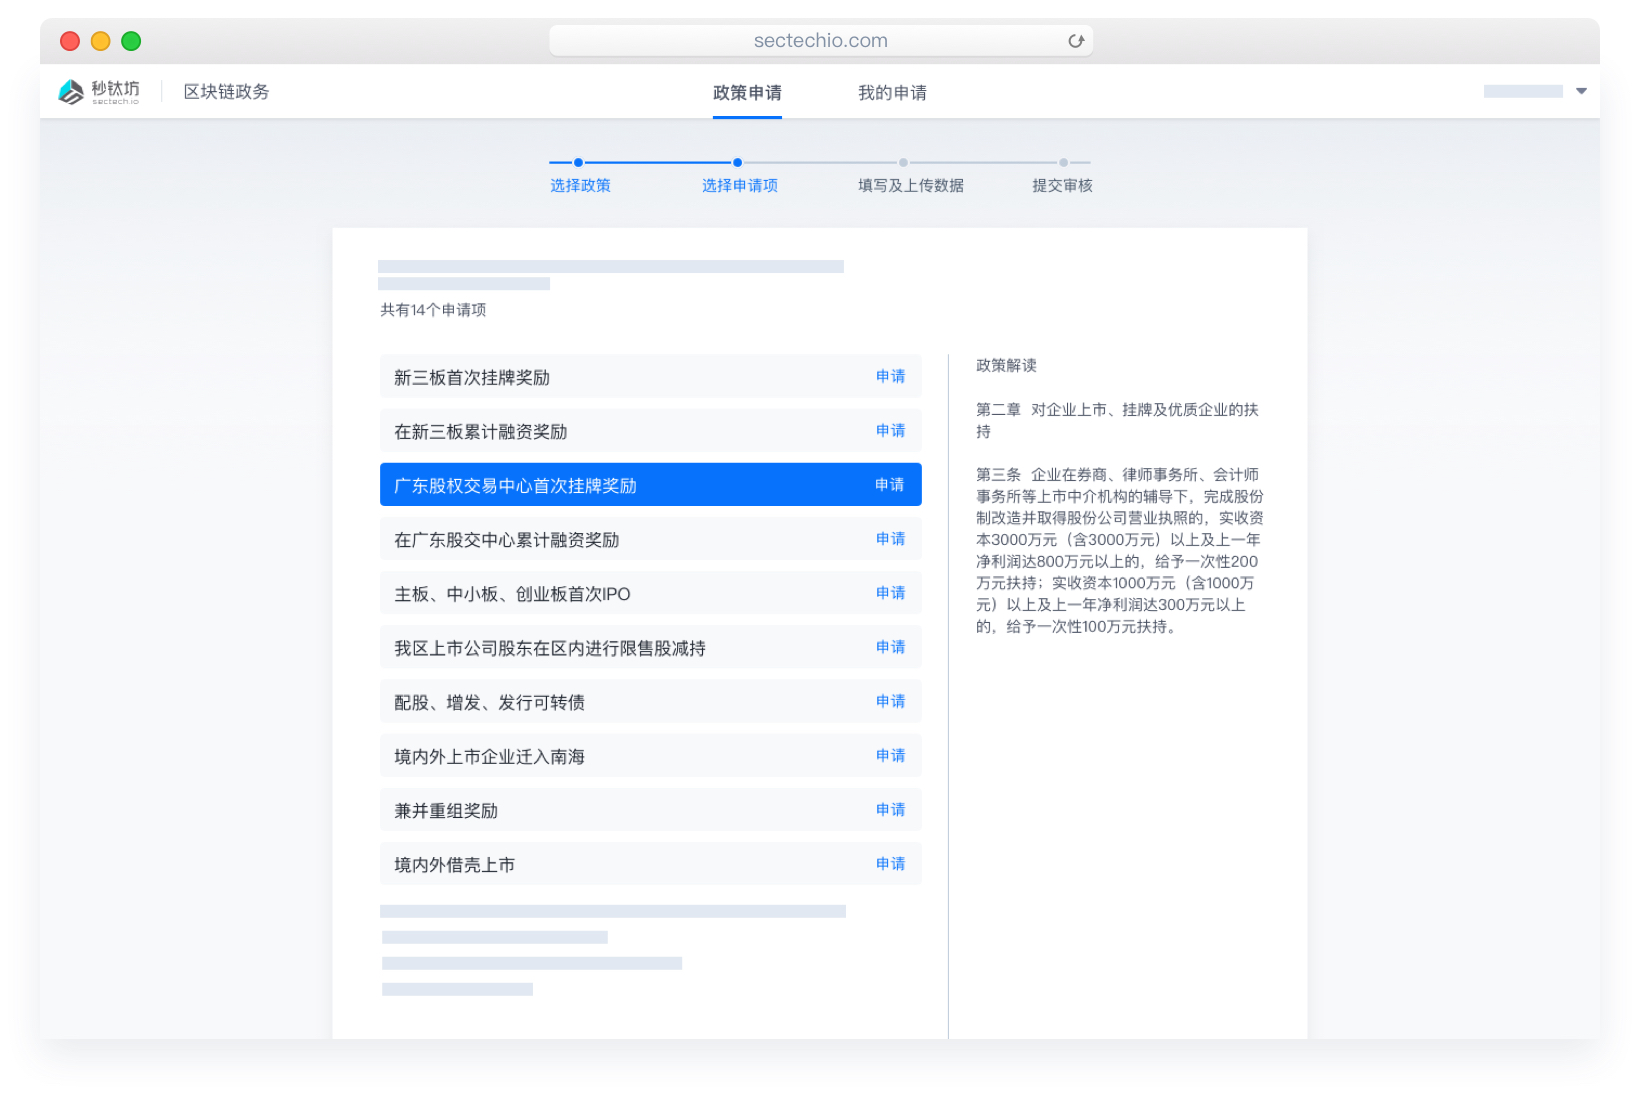Viewport: 1640px width, 1100px height.
Task: Select the 政策申请 tab
Action: pyautogui.click(x=747, y=93)
